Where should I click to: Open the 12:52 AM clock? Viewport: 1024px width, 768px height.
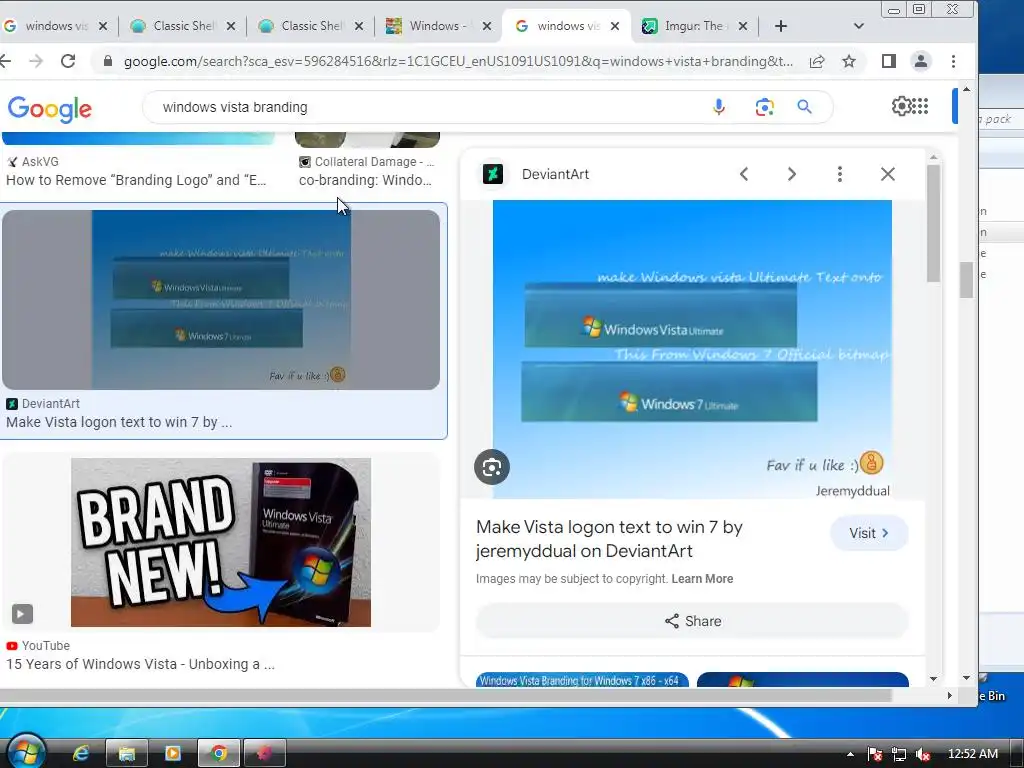pyautogui.click(x=972, y=754)
